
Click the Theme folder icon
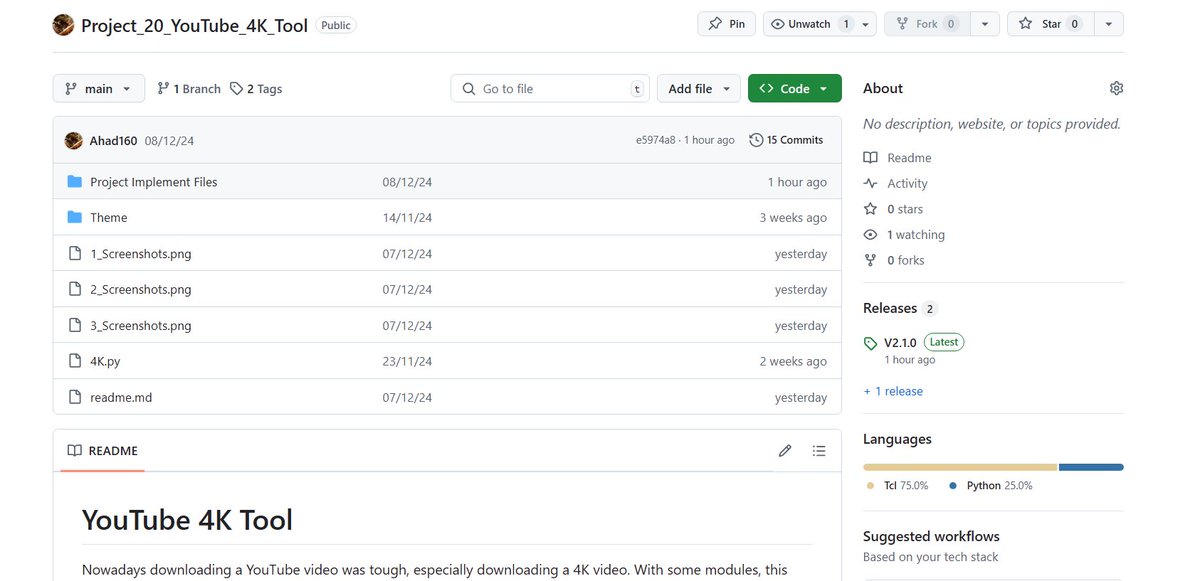[x=74, y=217]
